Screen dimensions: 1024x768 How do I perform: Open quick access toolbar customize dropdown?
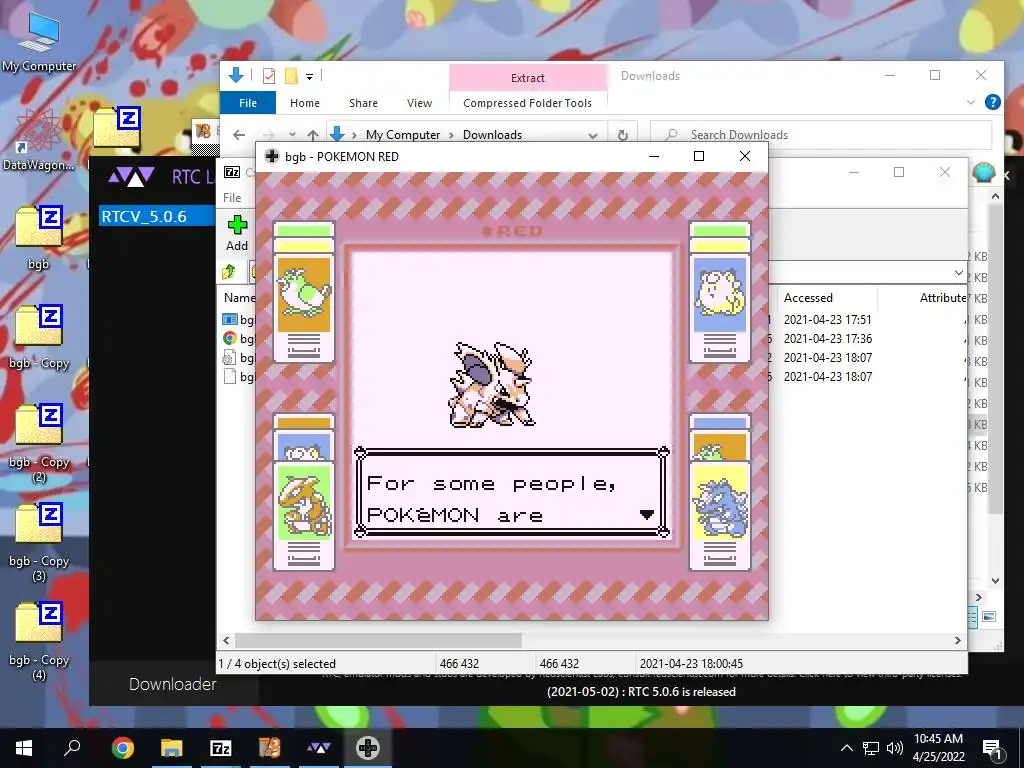tap(310, 76)
